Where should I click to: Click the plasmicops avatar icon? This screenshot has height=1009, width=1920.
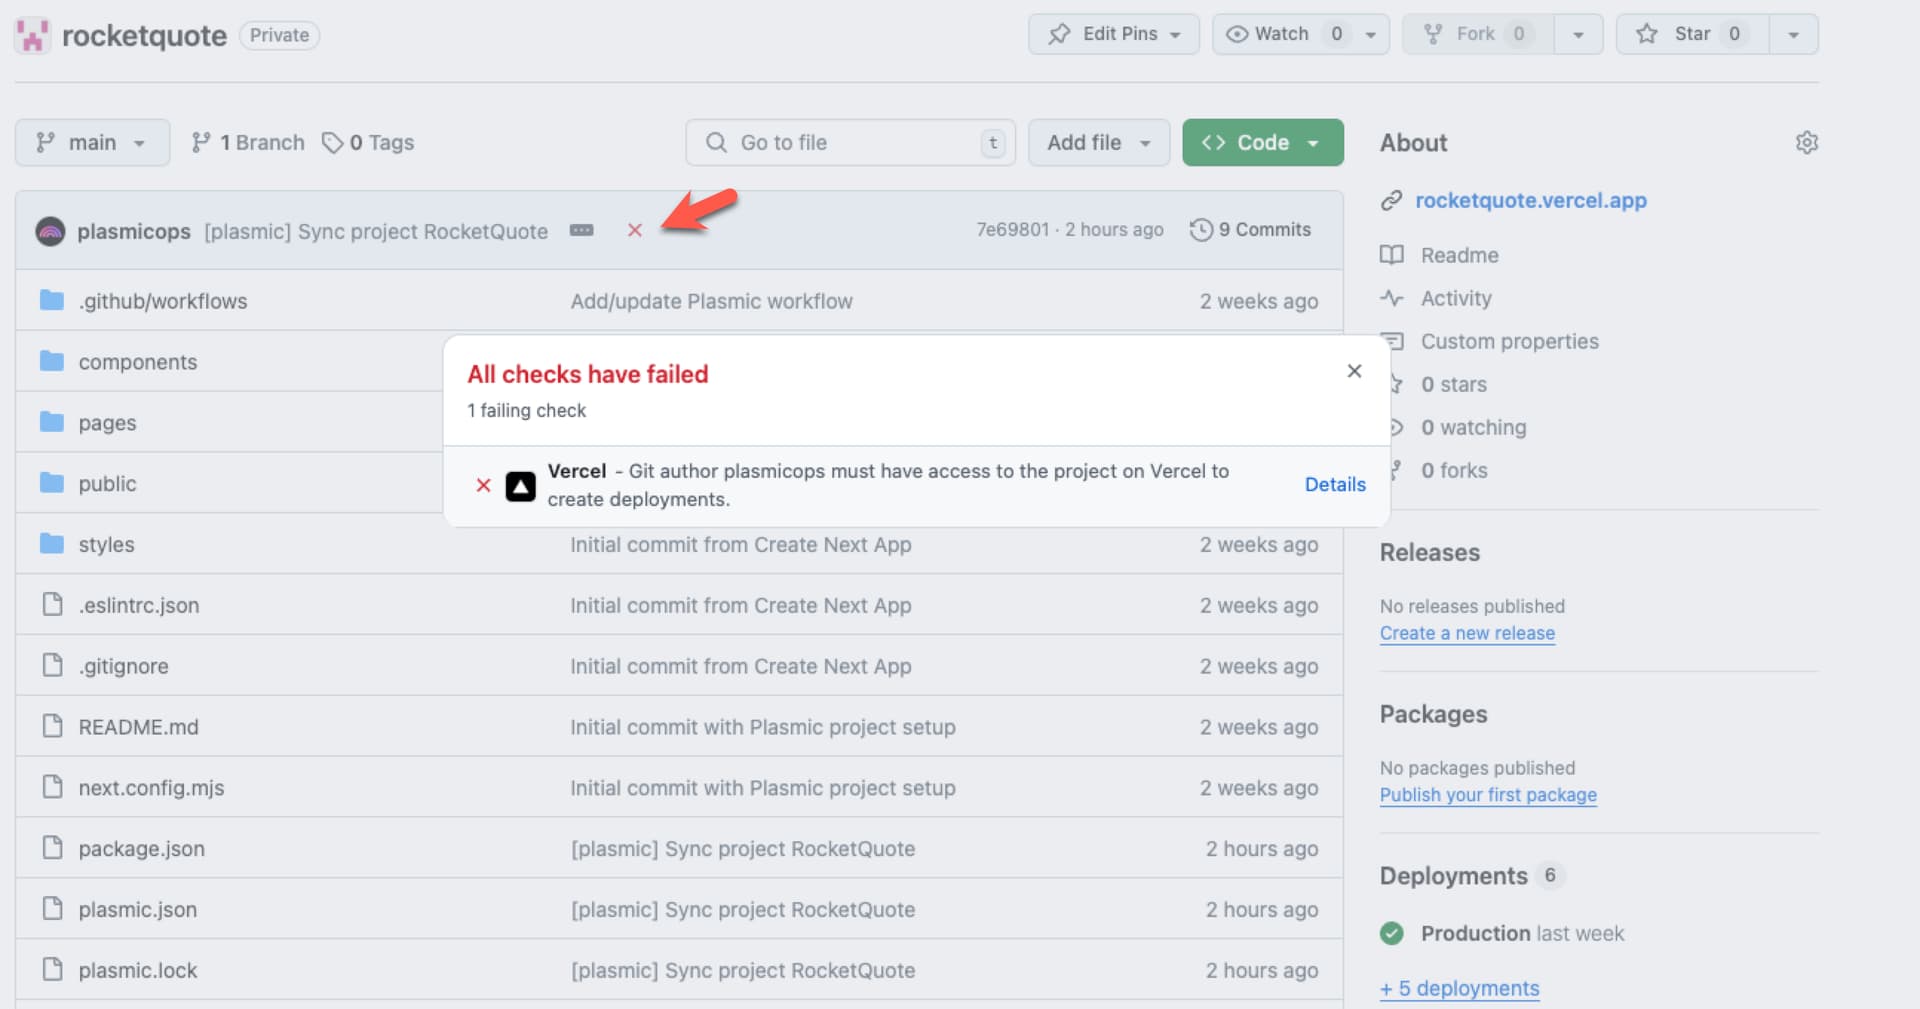pos(50,231)
